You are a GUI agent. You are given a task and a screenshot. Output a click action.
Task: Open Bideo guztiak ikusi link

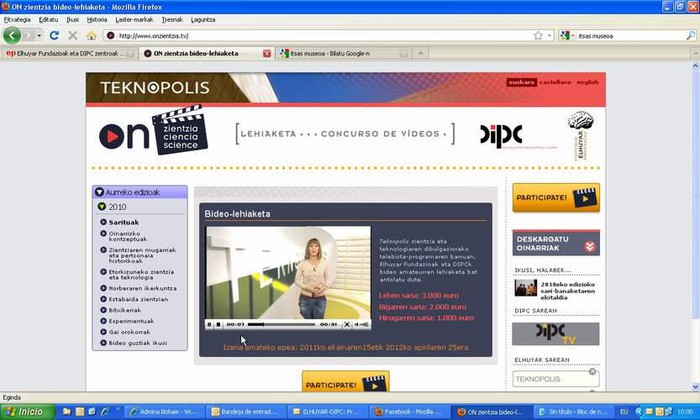coord(138,343)
